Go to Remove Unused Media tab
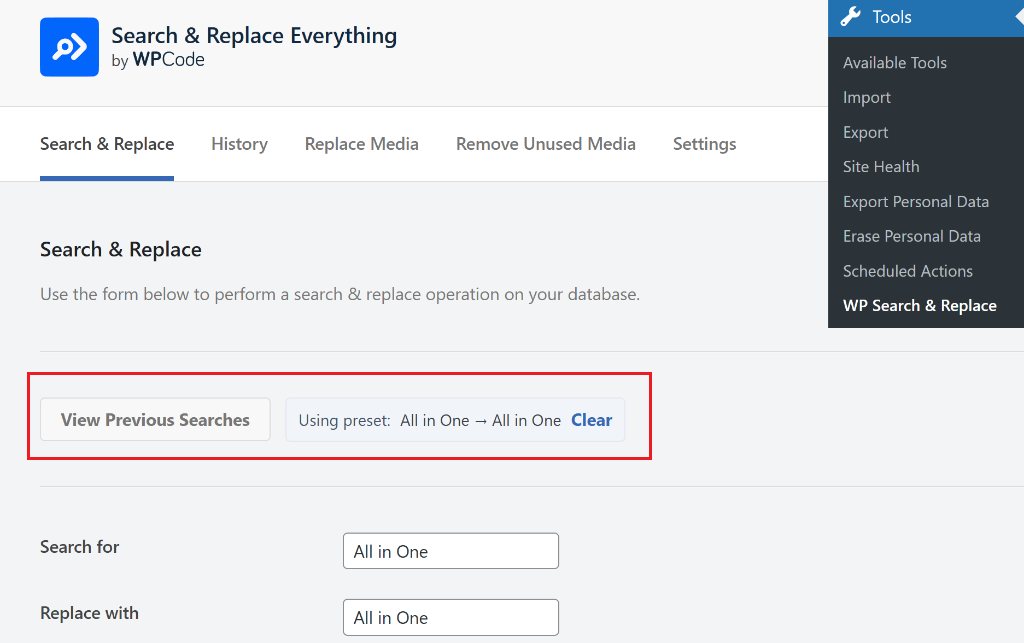 [545, 143]
